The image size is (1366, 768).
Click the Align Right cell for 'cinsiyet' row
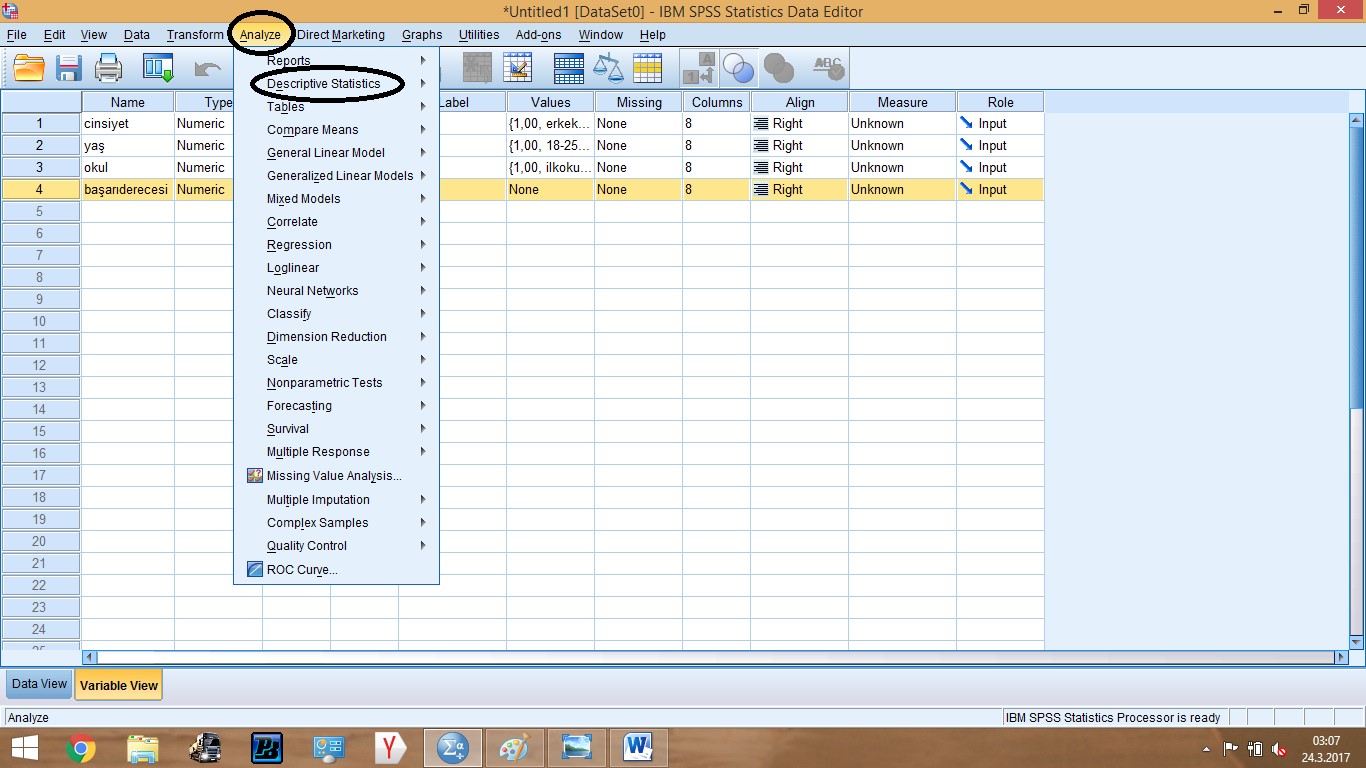point(799,124)
